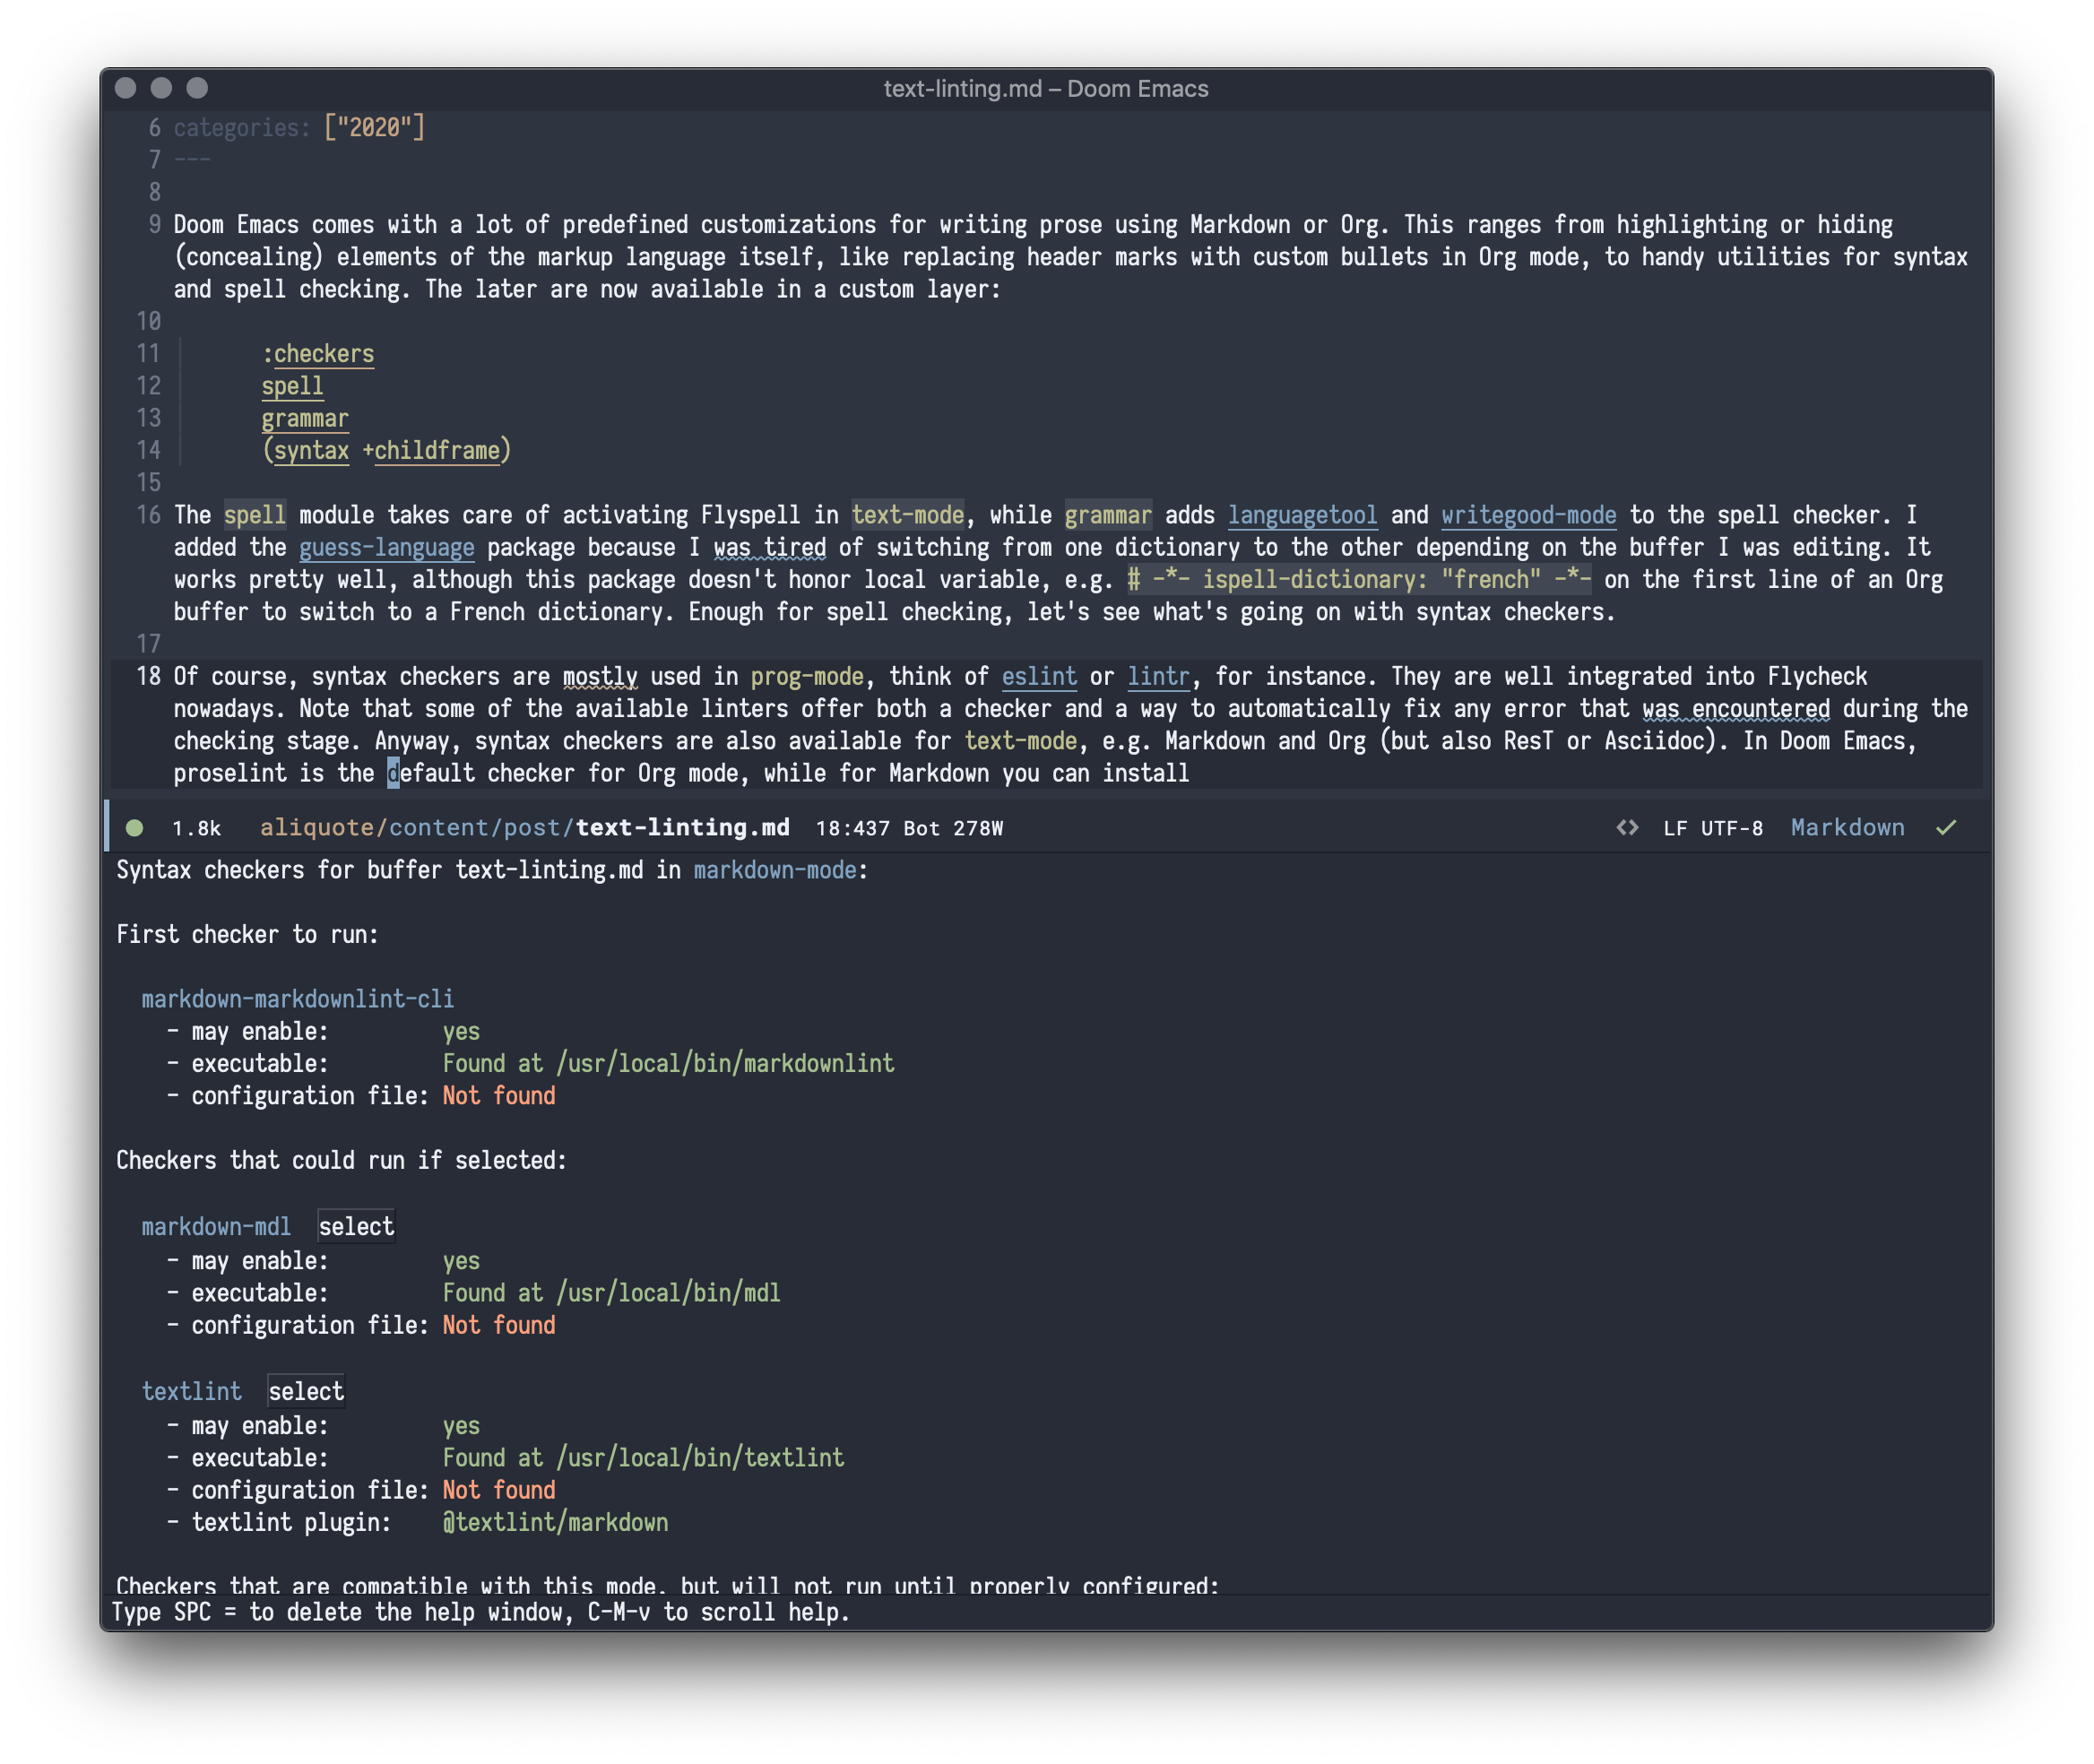The width and height of the screenshot is (2094, 1764).
Task: Click the red close window button
Action: pyautogui.click(x=126, y=88)
